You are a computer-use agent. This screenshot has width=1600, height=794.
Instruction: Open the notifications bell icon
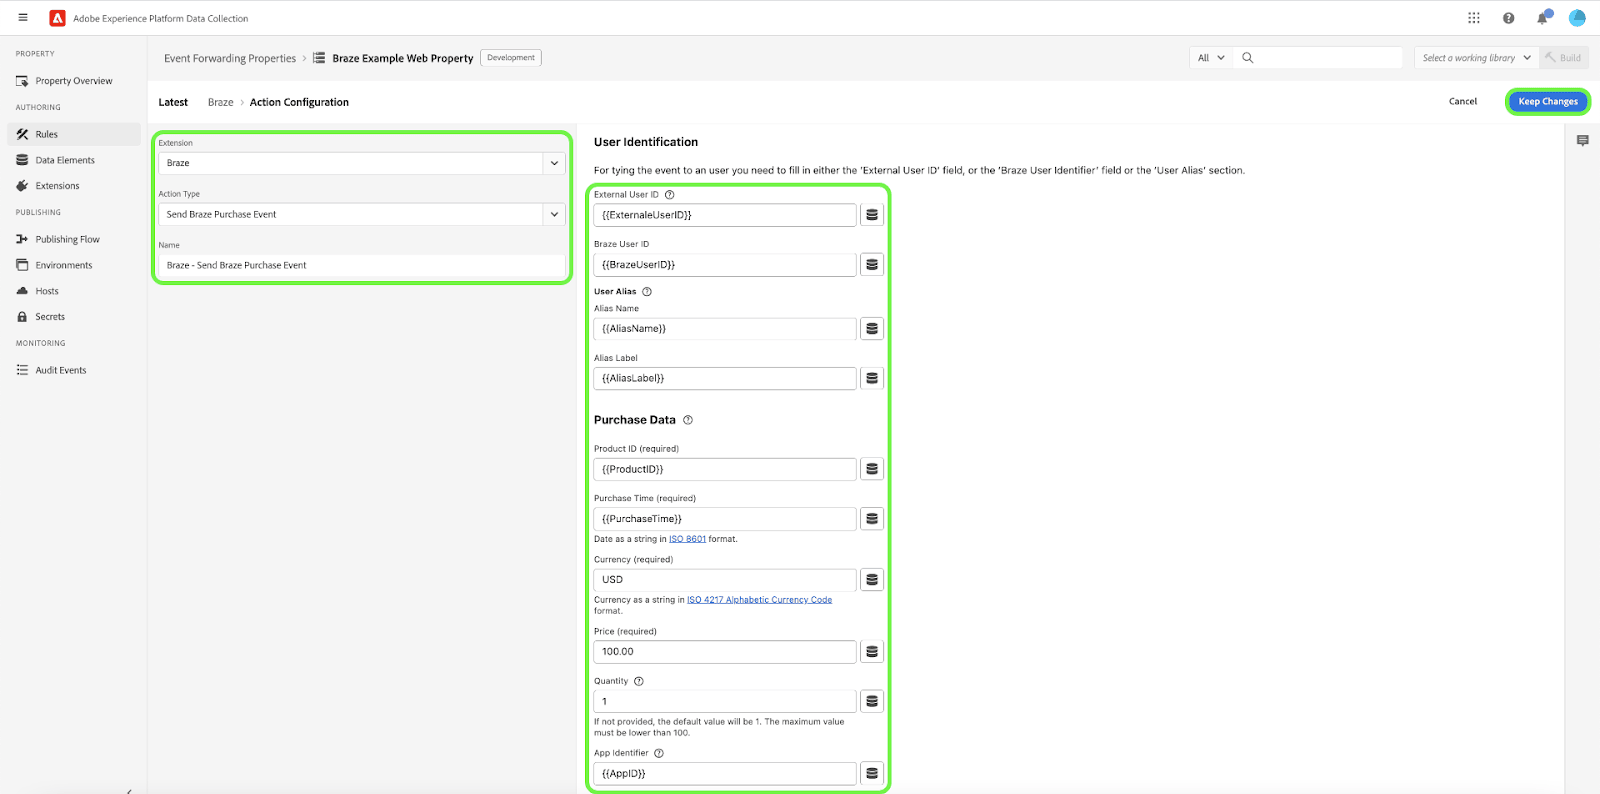point(1542,18)
